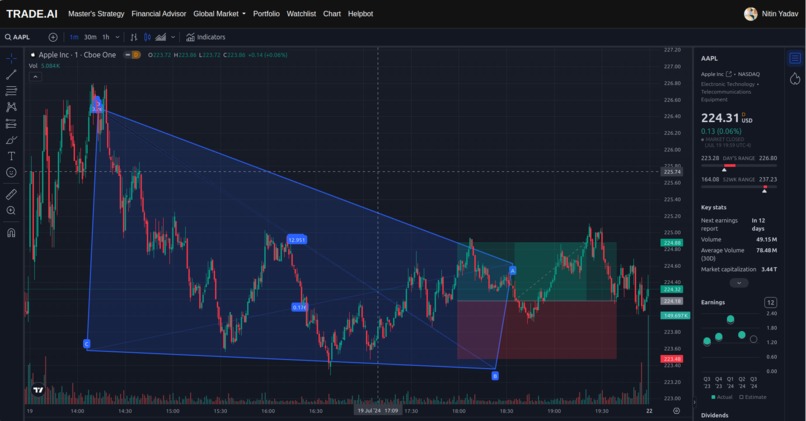Image resolution: width=806 pixels, height=421 pixels.
Task: Open the emoji and sticker icons tool
Action: coord(11,173)
